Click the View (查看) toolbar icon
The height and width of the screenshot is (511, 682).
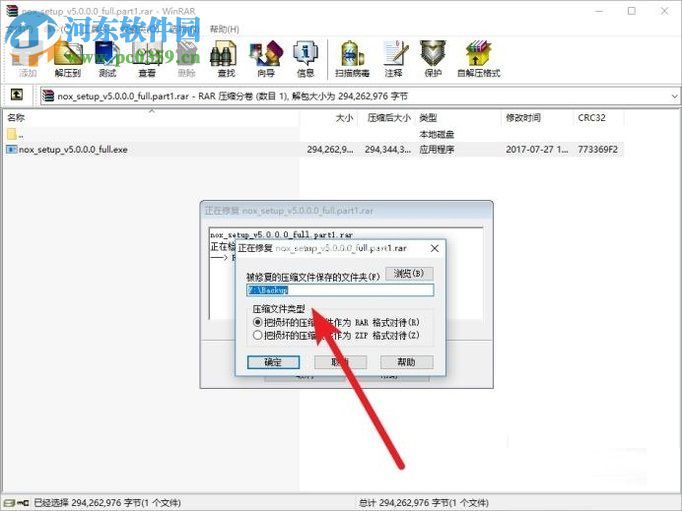coord(147,59)
